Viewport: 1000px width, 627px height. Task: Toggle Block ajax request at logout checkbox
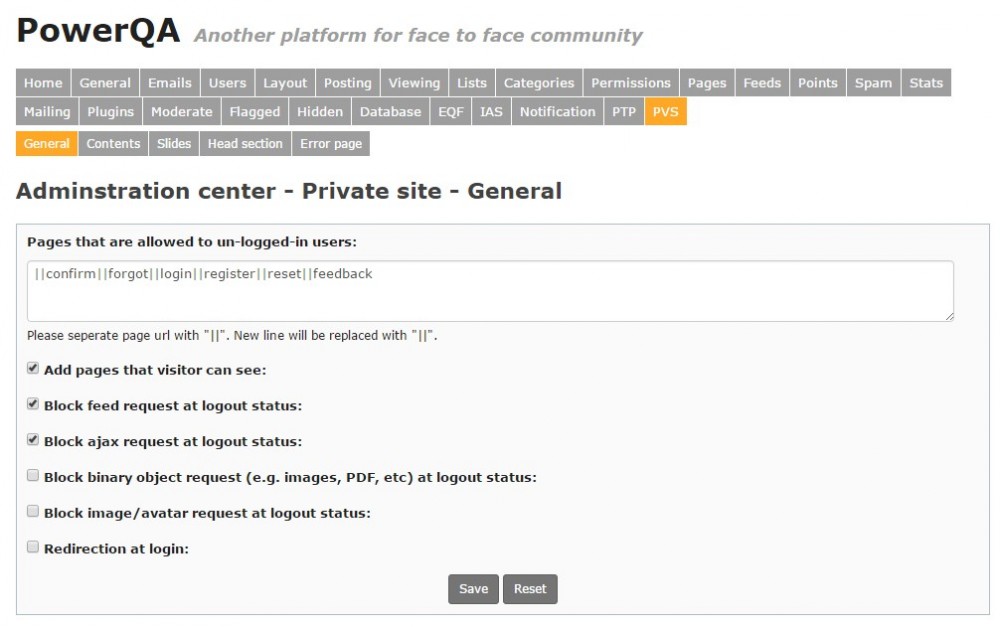(x=33, y=440)
